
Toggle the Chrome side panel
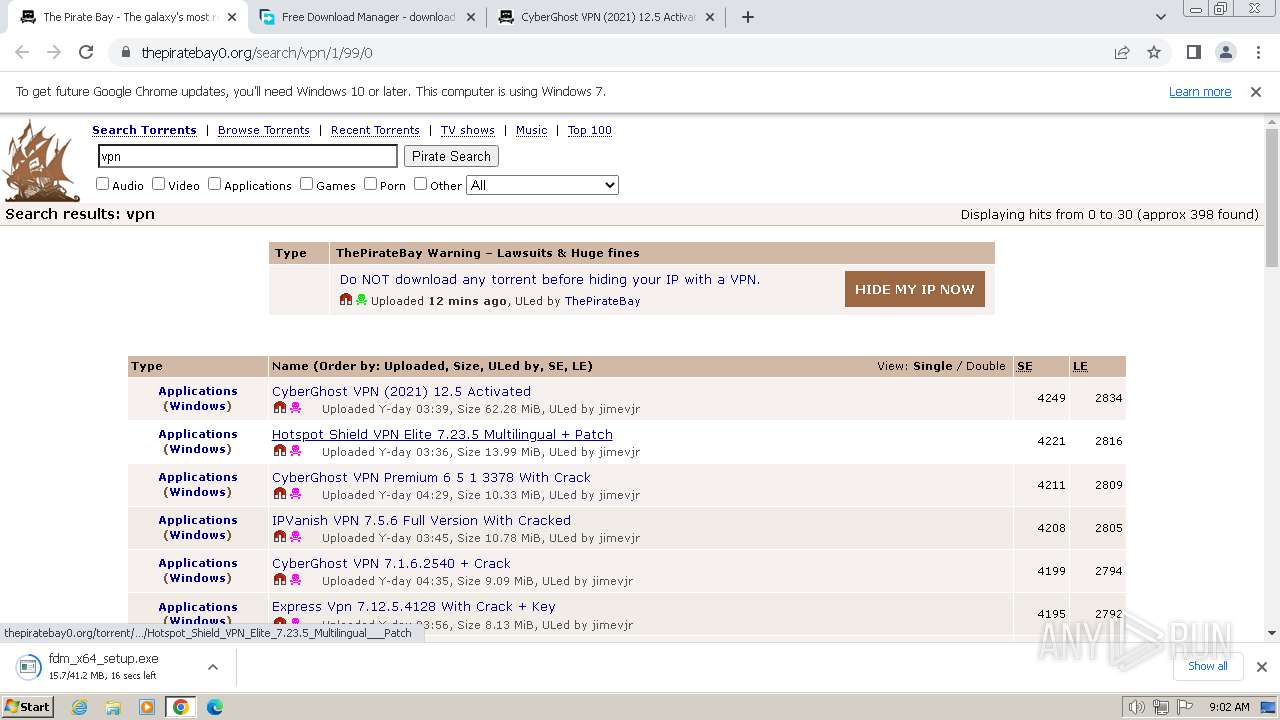1193,53
